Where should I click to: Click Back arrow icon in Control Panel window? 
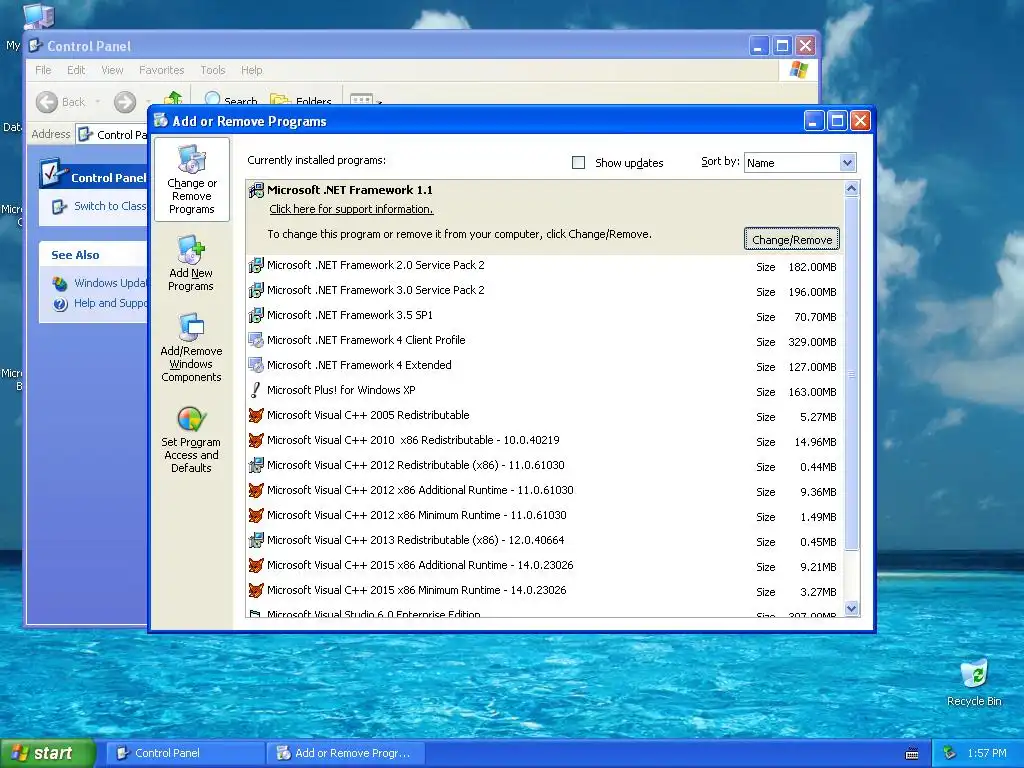pyautogui.click(x=46, y=102)
